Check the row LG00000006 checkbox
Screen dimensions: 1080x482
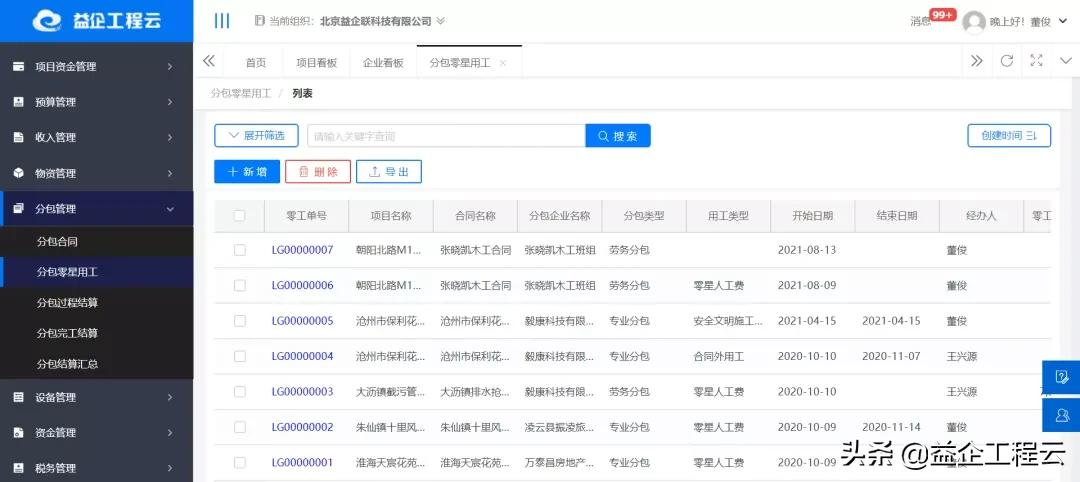(240, 285)
